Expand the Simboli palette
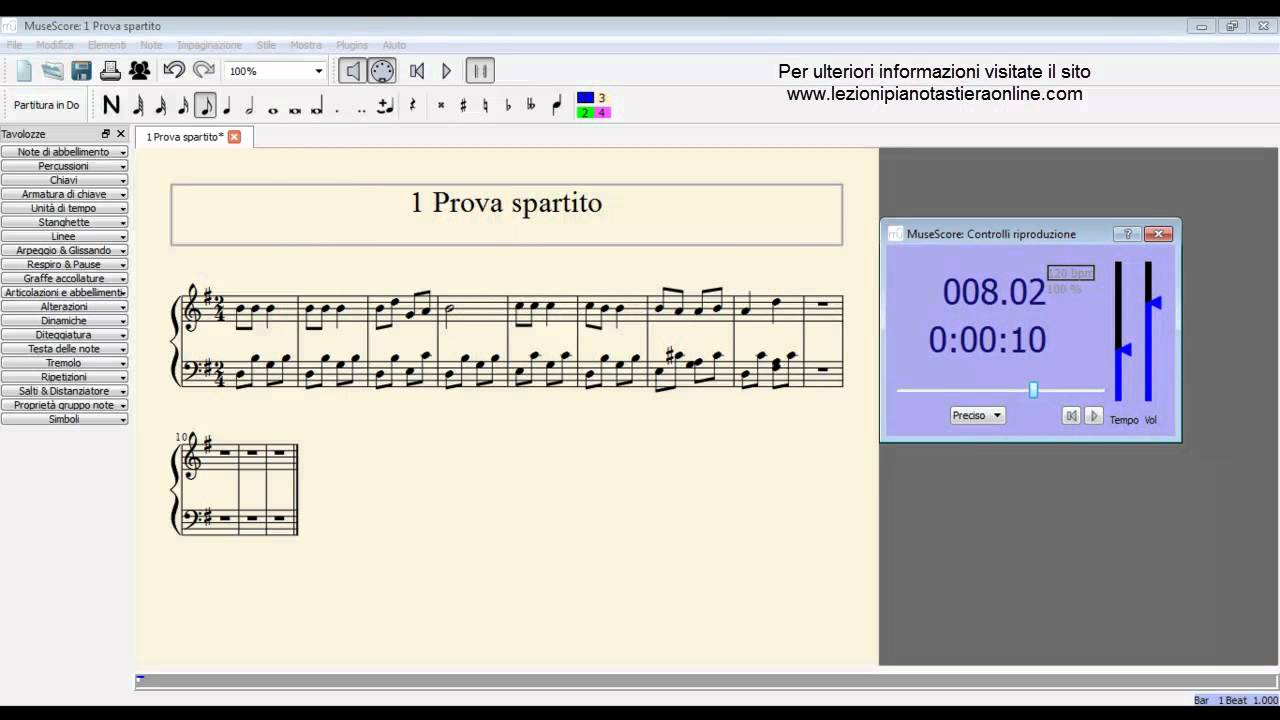This screenshot has height=720, width=1280. [64, 419]
